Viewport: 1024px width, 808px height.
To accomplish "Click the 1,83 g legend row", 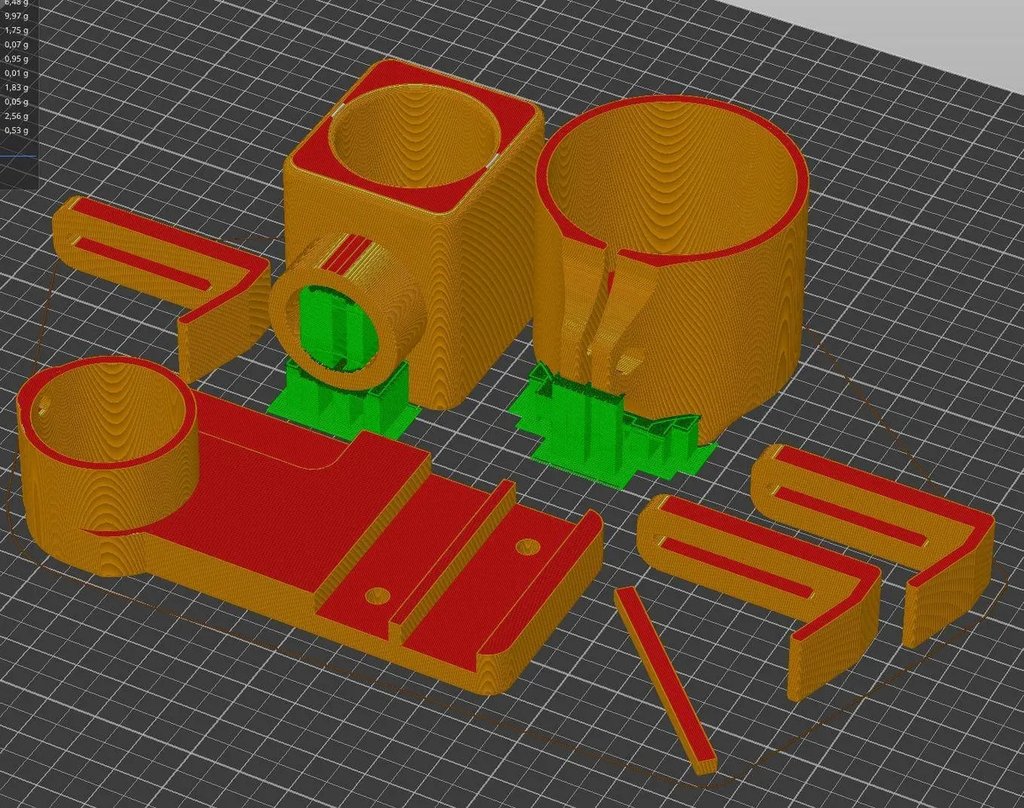I will tap(18, 87).
